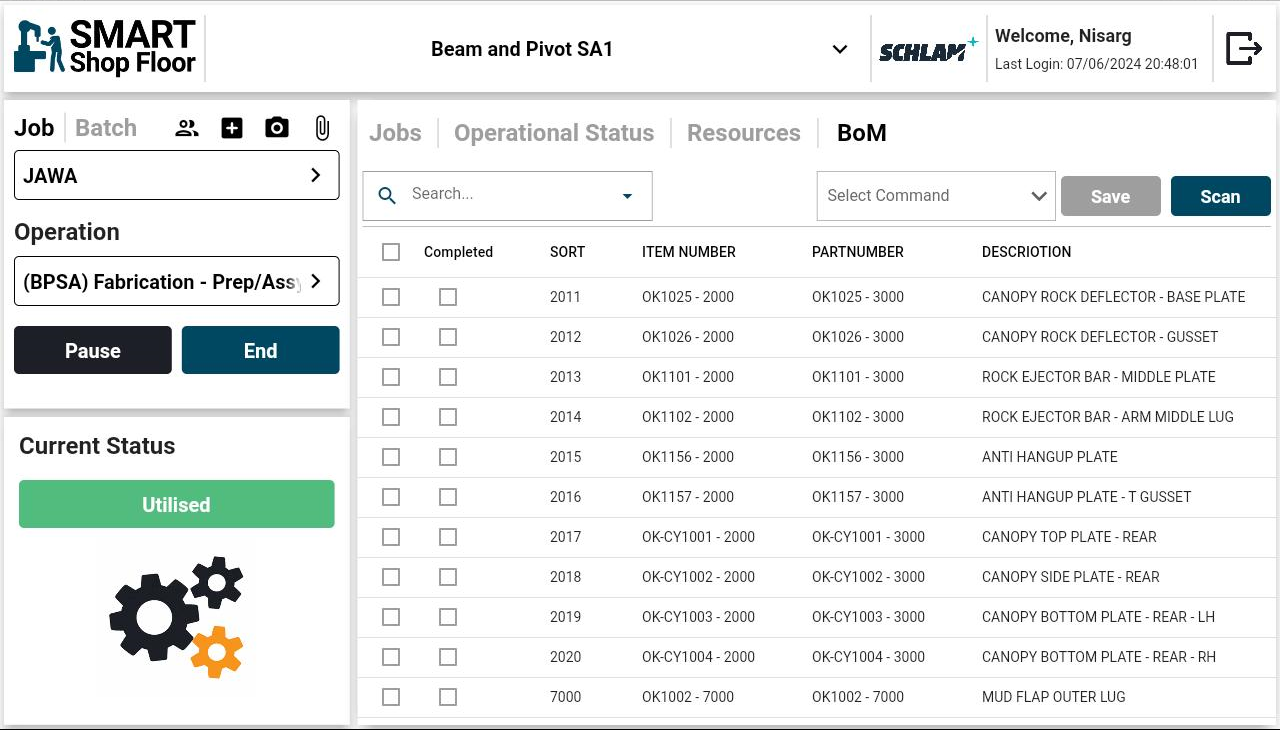Viewport: 1280px width, 730px height.
Task: Click the logout icon in the header
Action: (x=1243, y=48)
